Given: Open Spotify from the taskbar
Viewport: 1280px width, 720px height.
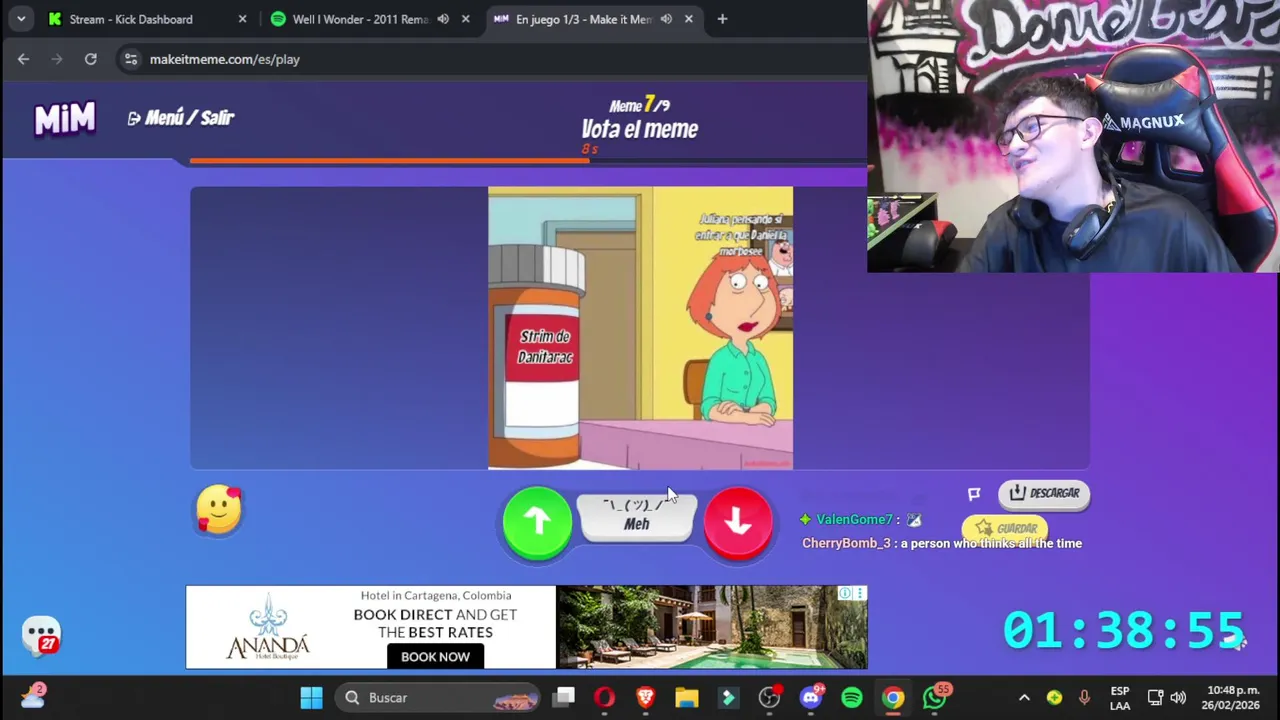Looking at the screenshot, I should pyautogui.click(x=852, y=698).
